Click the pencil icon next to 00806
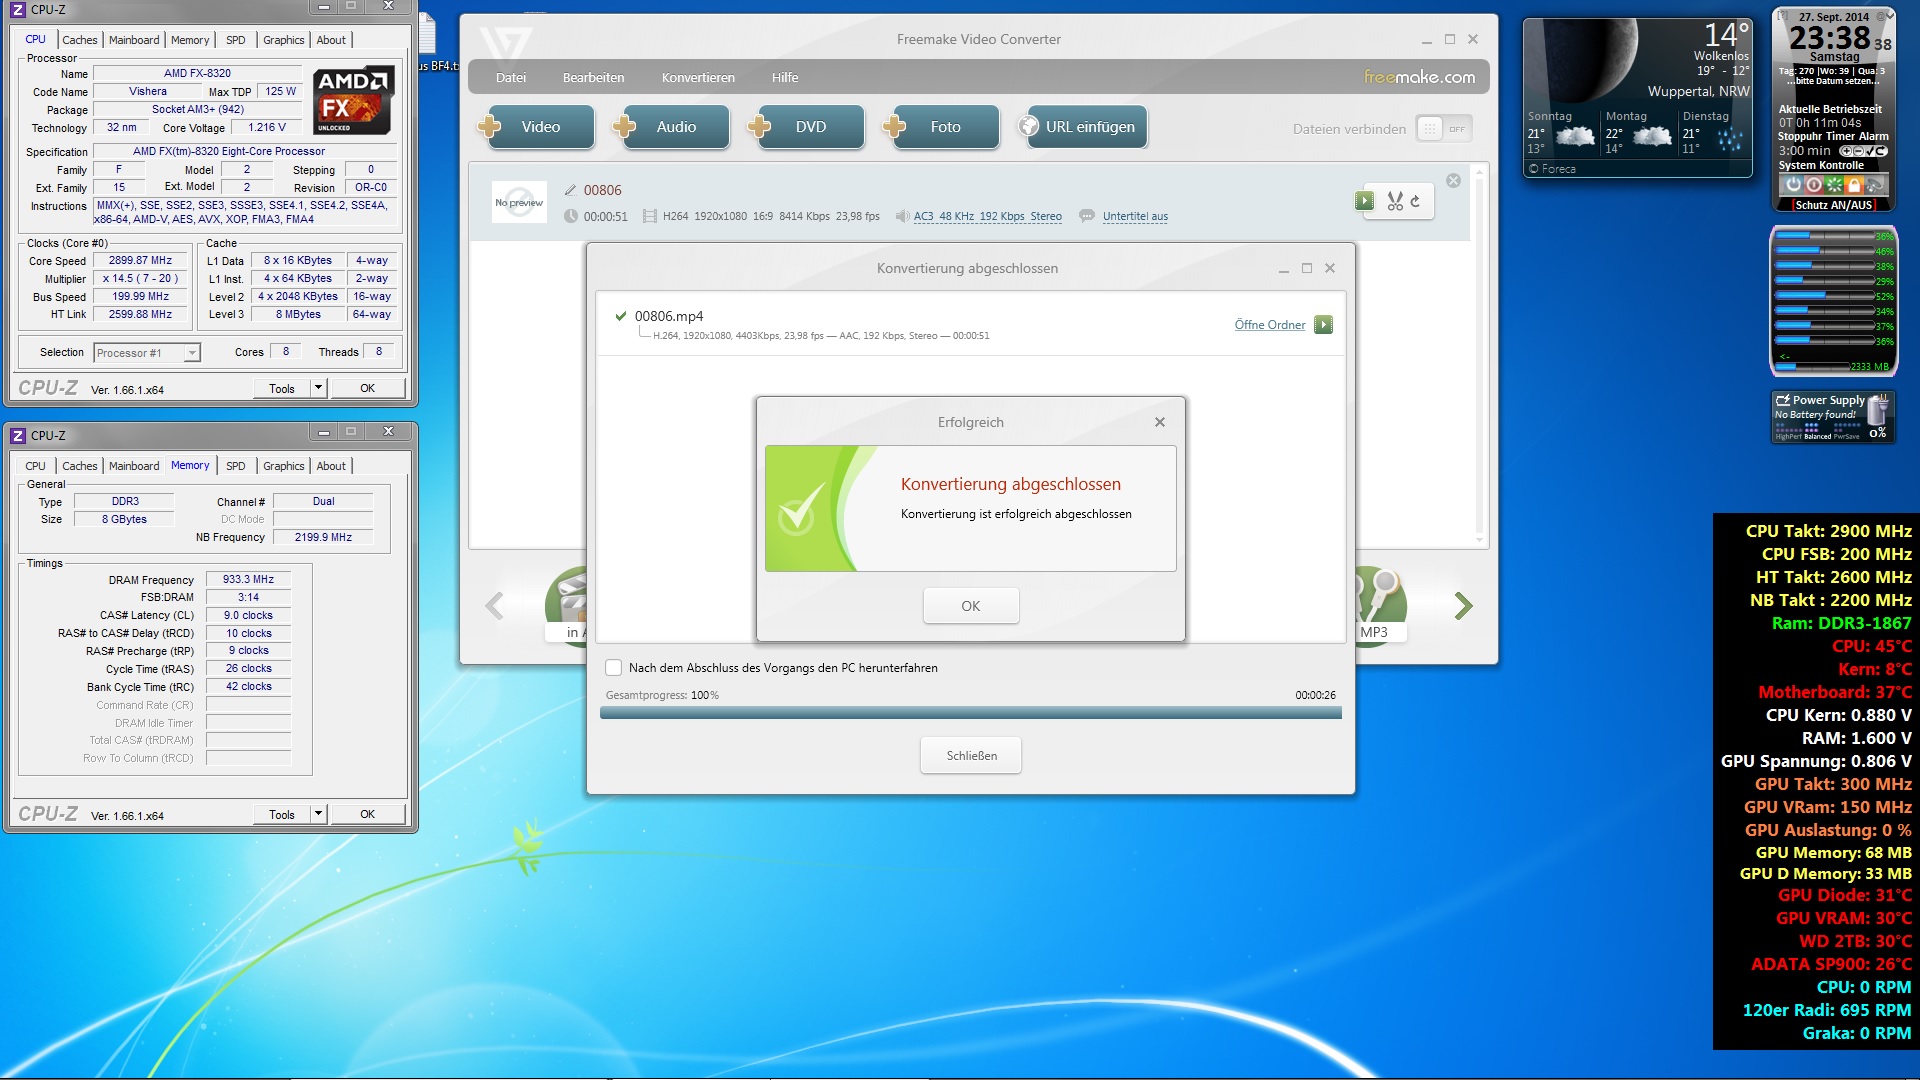This screenshot has width=1920, height=1080. pyautogui.click(x=570, y=190)
